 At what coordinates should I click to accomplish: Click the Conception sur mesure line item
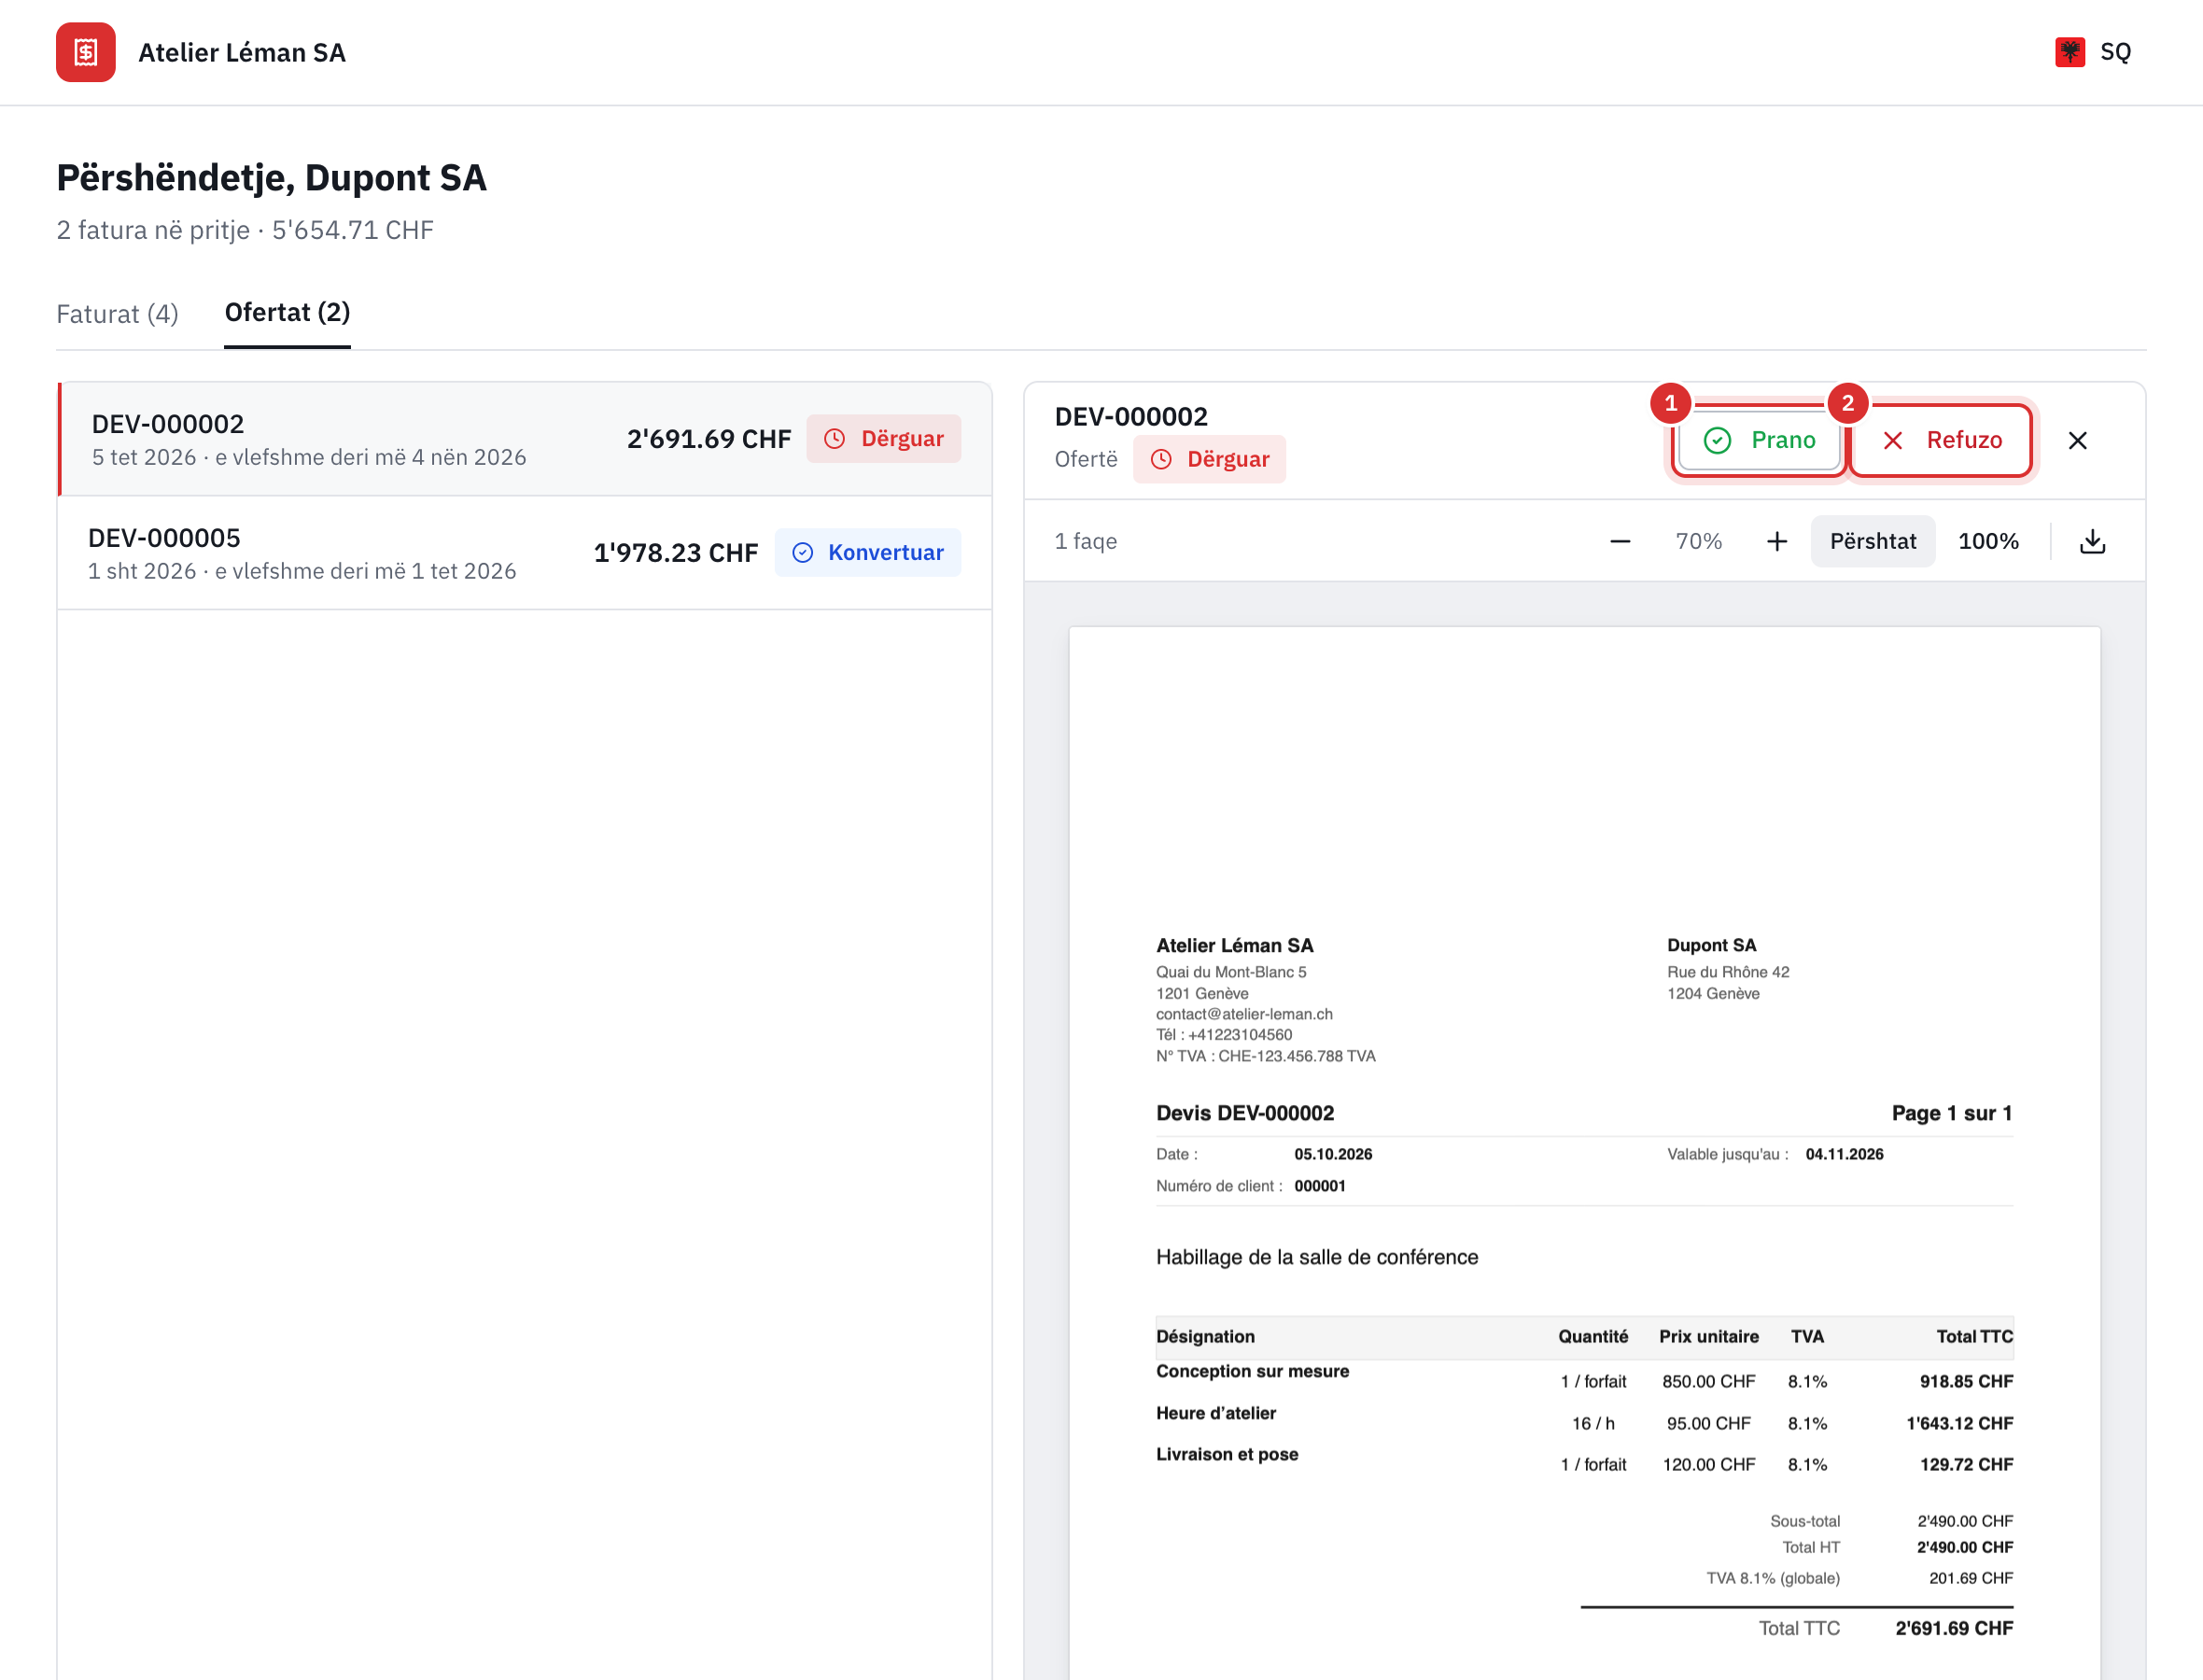tap(1252, 1371)
